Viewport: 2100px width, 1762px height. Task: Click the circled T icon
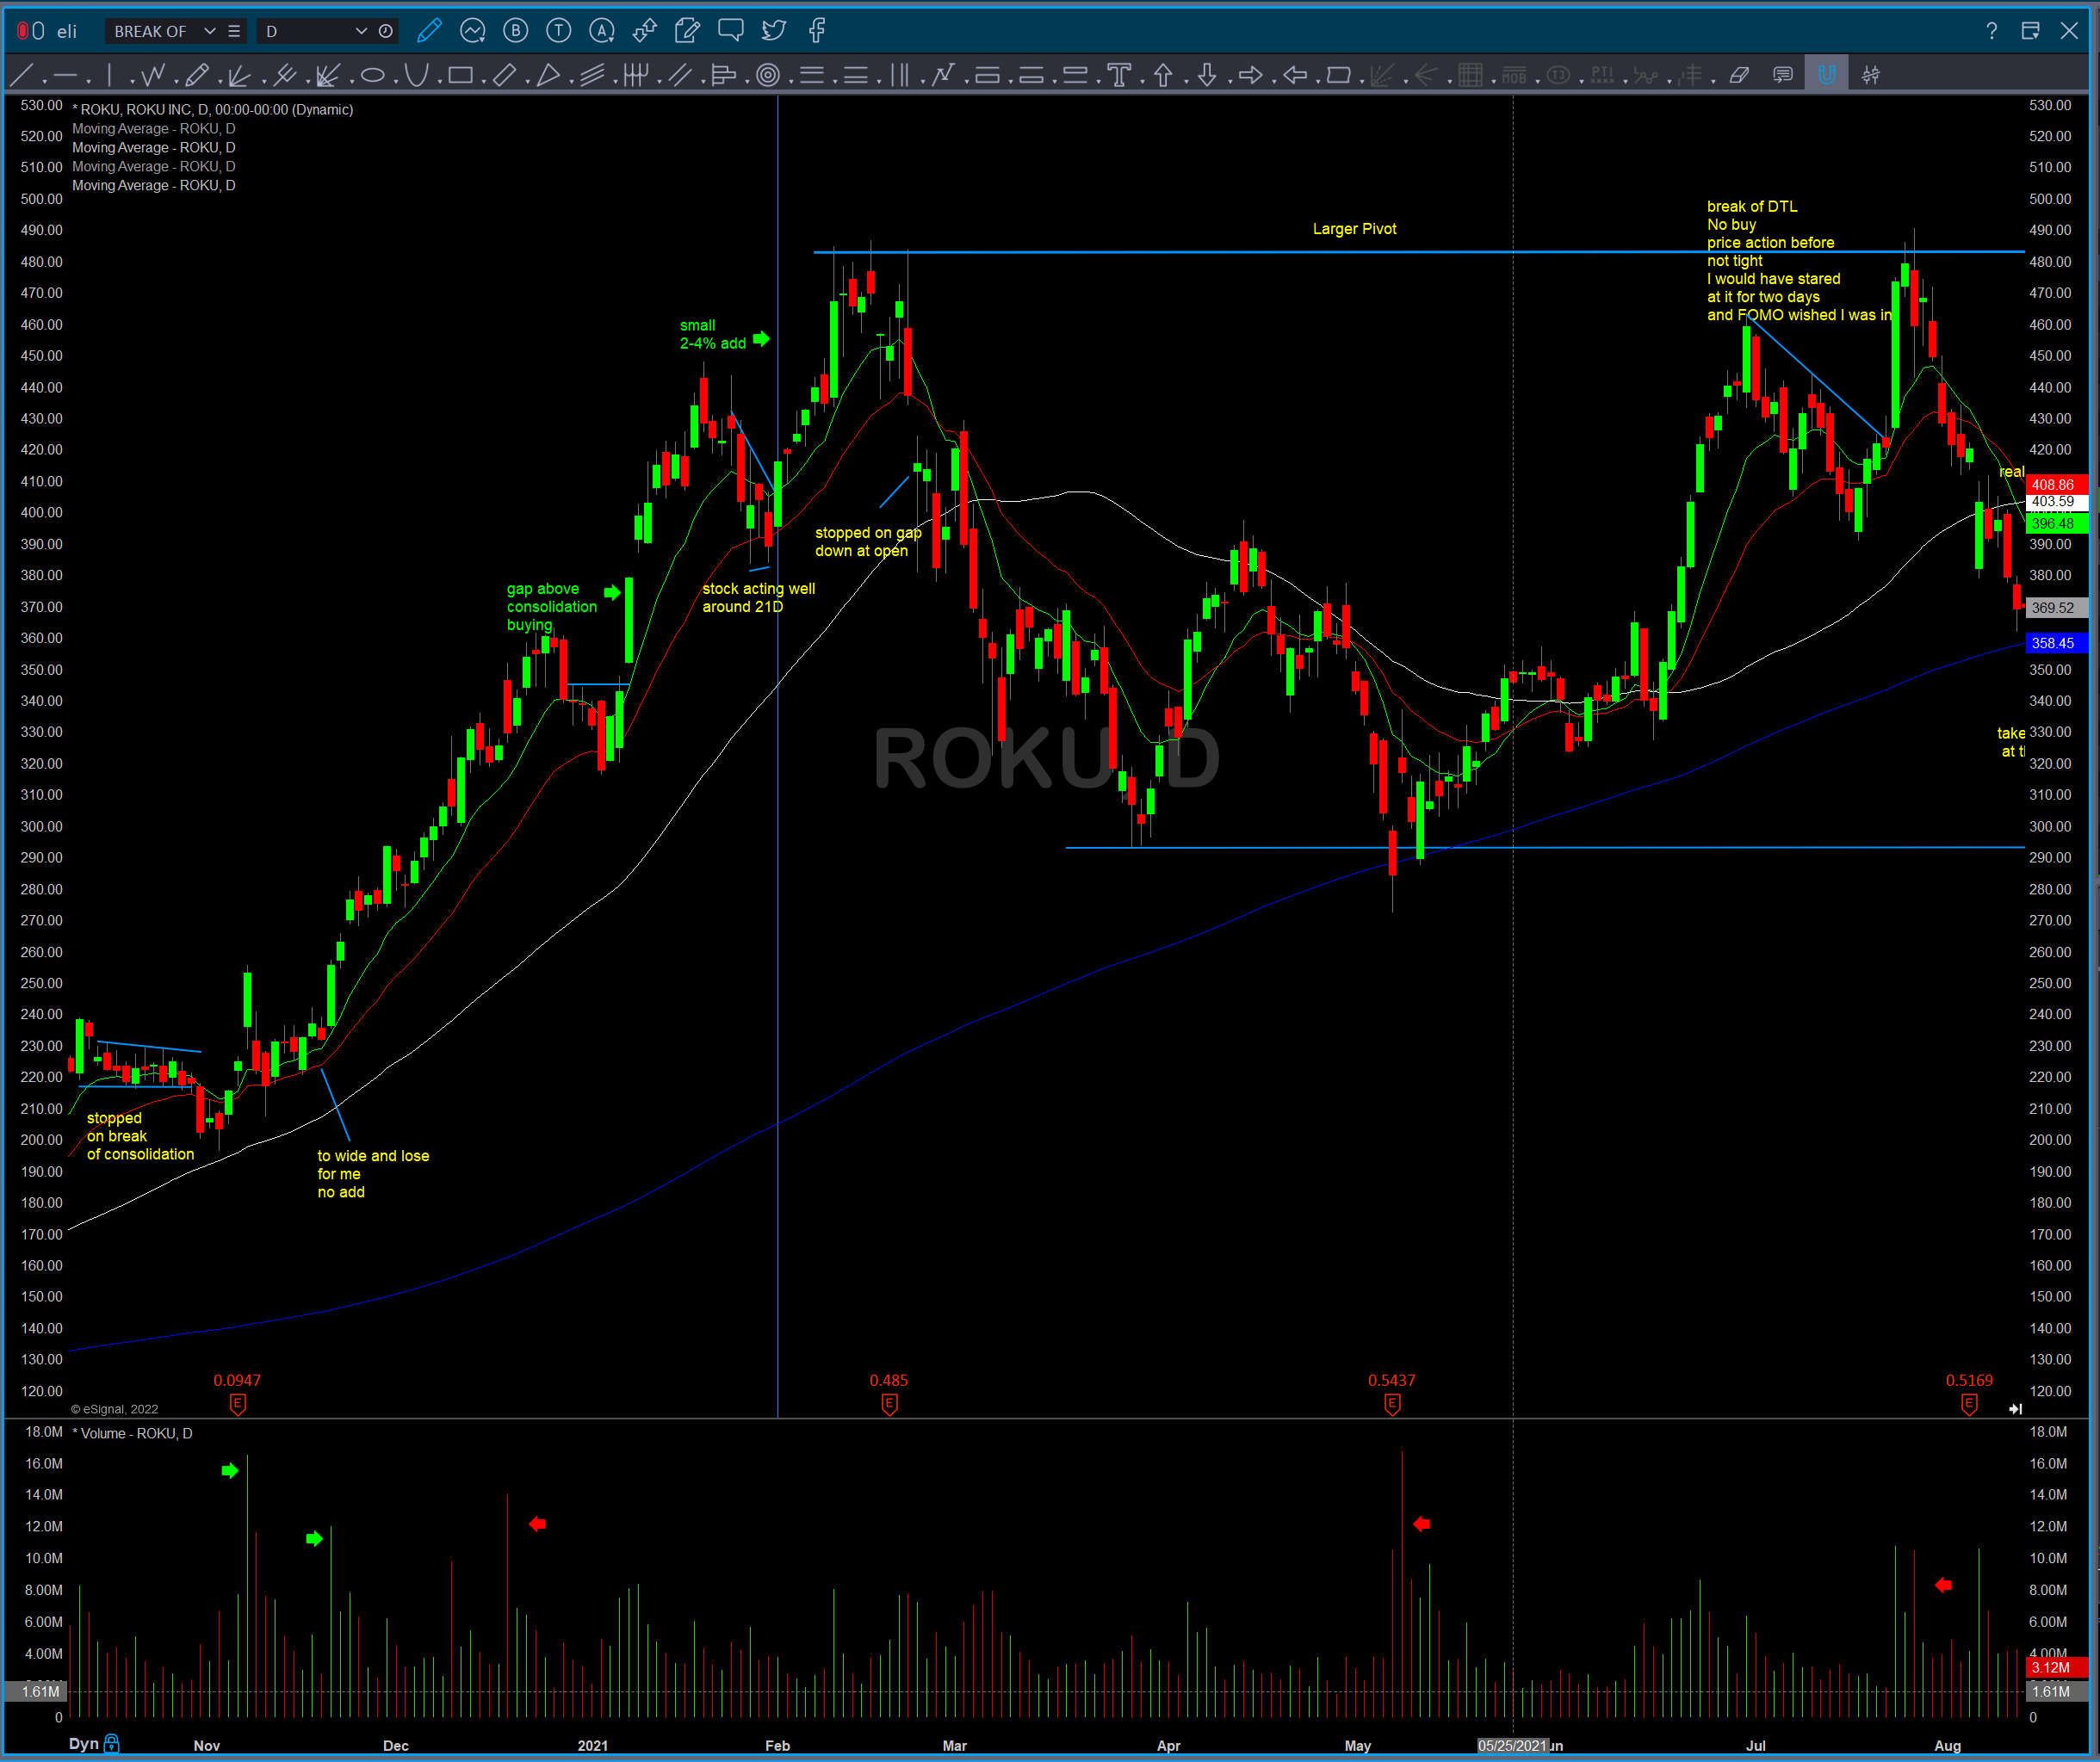tap(559, 31)
